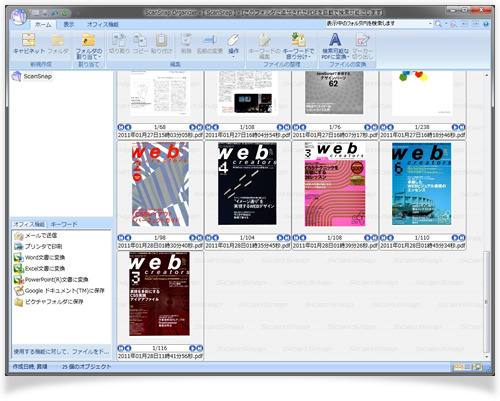This screenshot has width=500, height=401.
Task: Go to next page of the 1/98 document
Action: [x=192, y=238]
